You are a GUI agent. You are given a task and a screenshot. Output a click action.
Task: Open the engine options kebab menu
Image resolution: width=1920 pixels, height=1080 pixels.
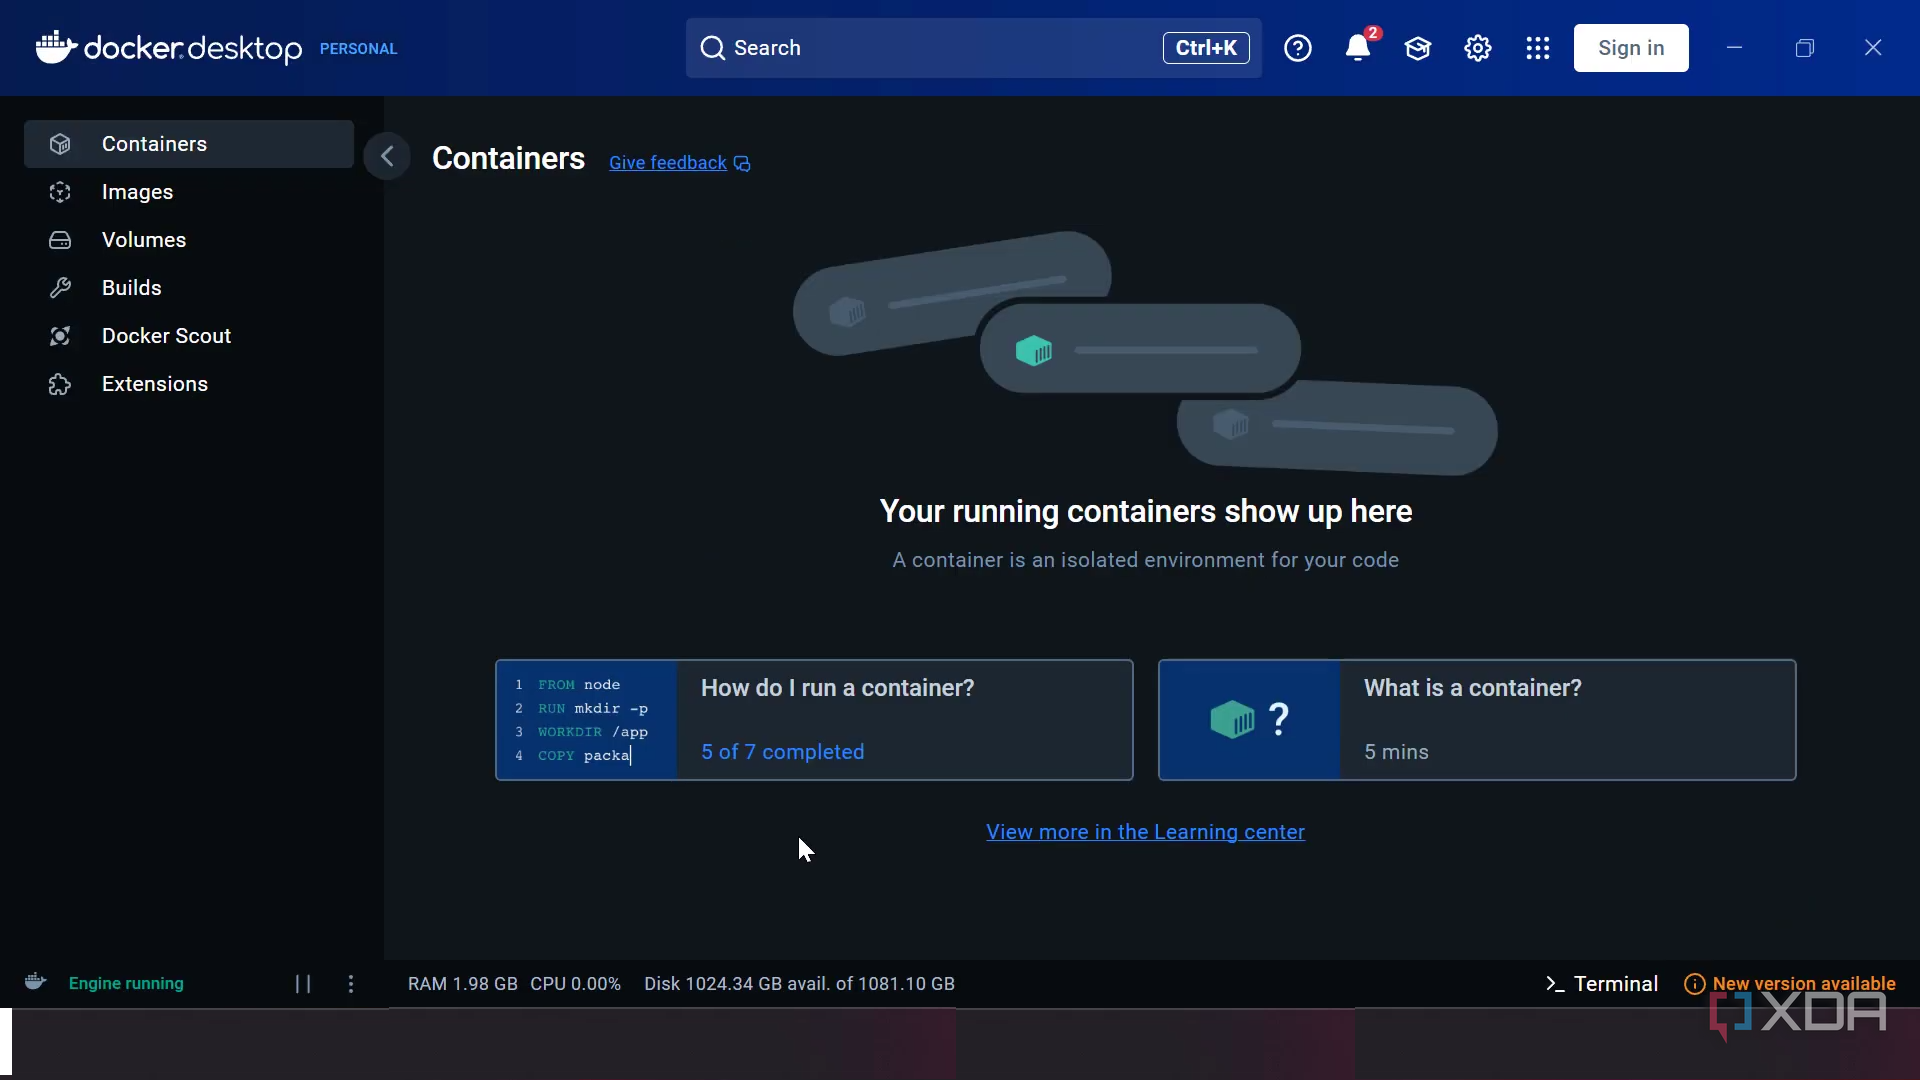tap(351, 984)
